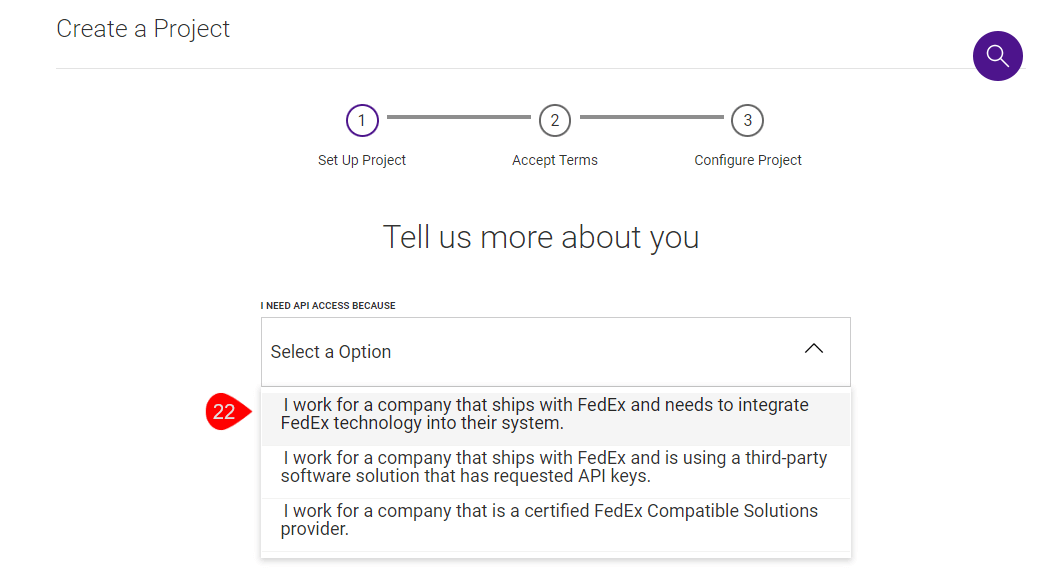
Task: Click the 'Create a Project' page heading
Action: 143,29
